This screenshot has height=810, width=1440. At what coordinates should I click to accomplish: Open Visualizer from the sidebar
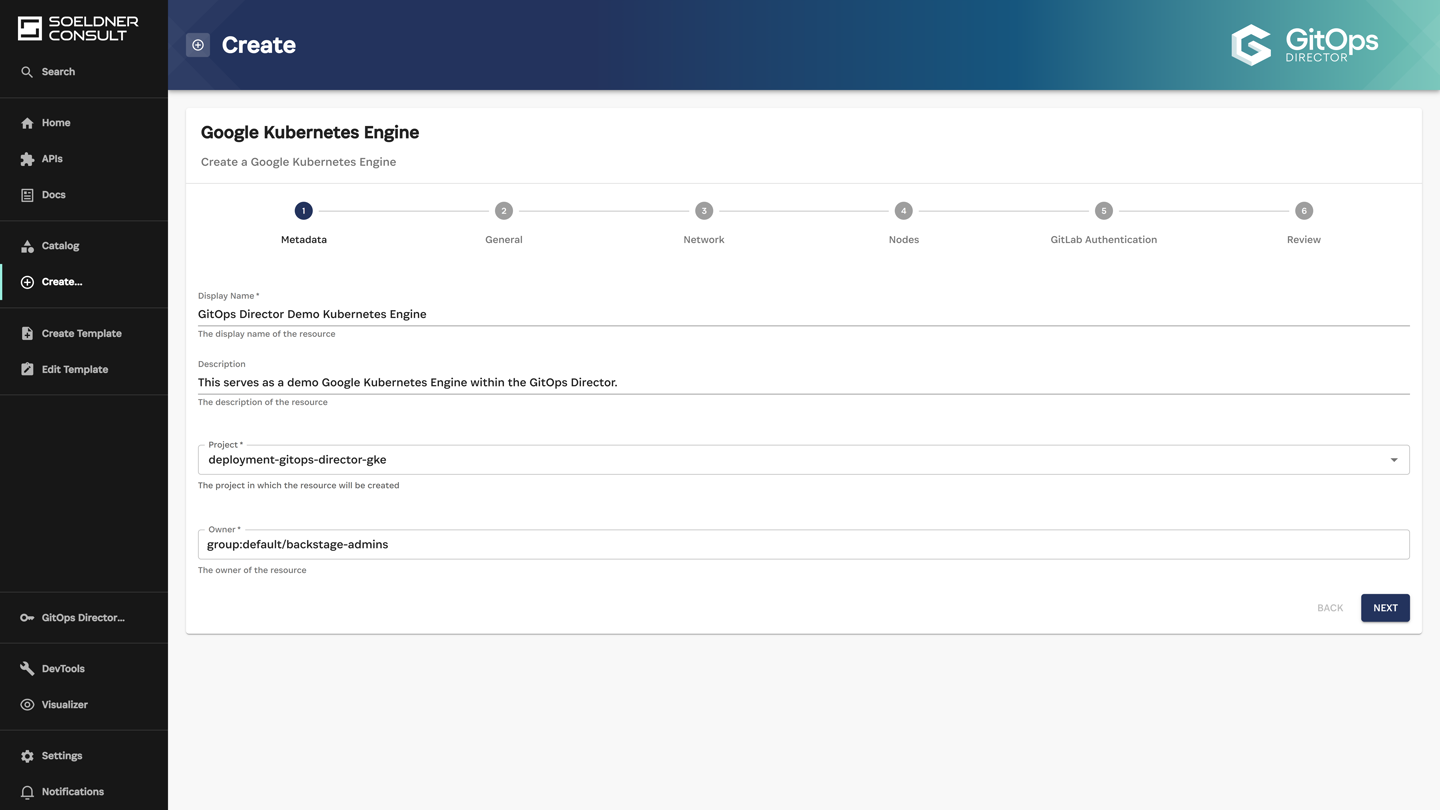(84, 705)
